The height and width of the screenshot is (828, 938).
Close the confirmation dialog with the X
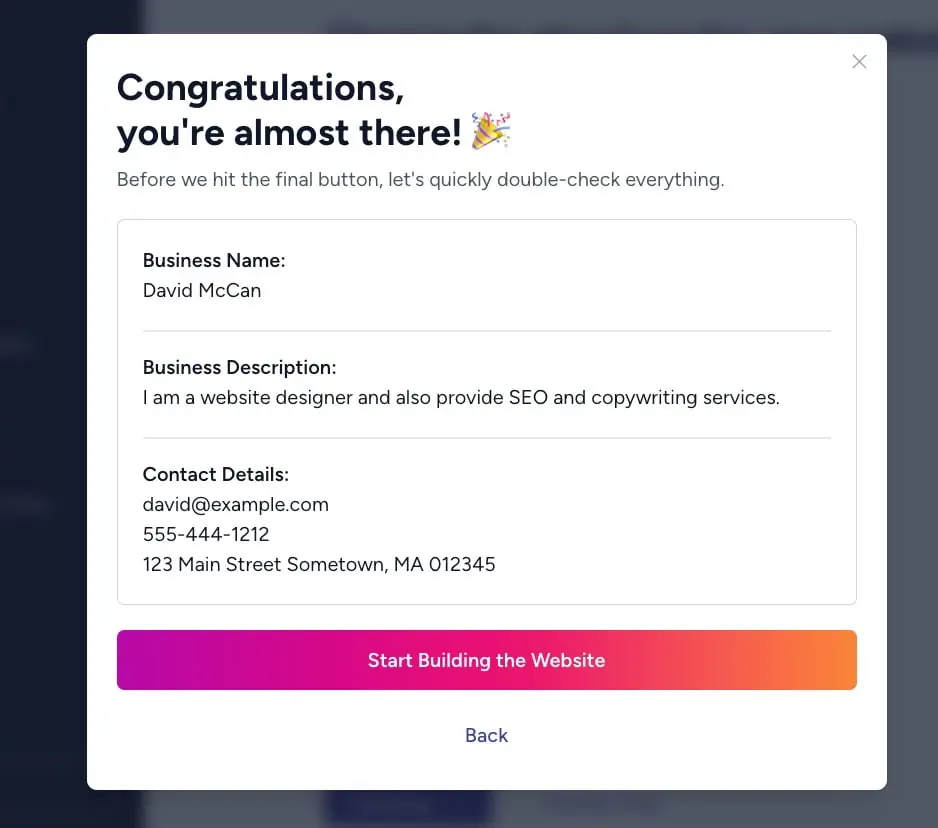click(x=859, y=62)
